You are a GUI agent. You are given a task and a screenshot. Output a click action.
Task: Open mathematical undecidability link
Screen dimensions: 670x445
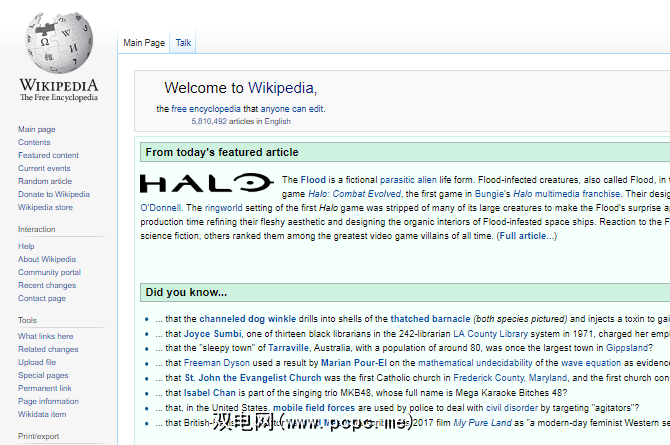click(475, 363)
